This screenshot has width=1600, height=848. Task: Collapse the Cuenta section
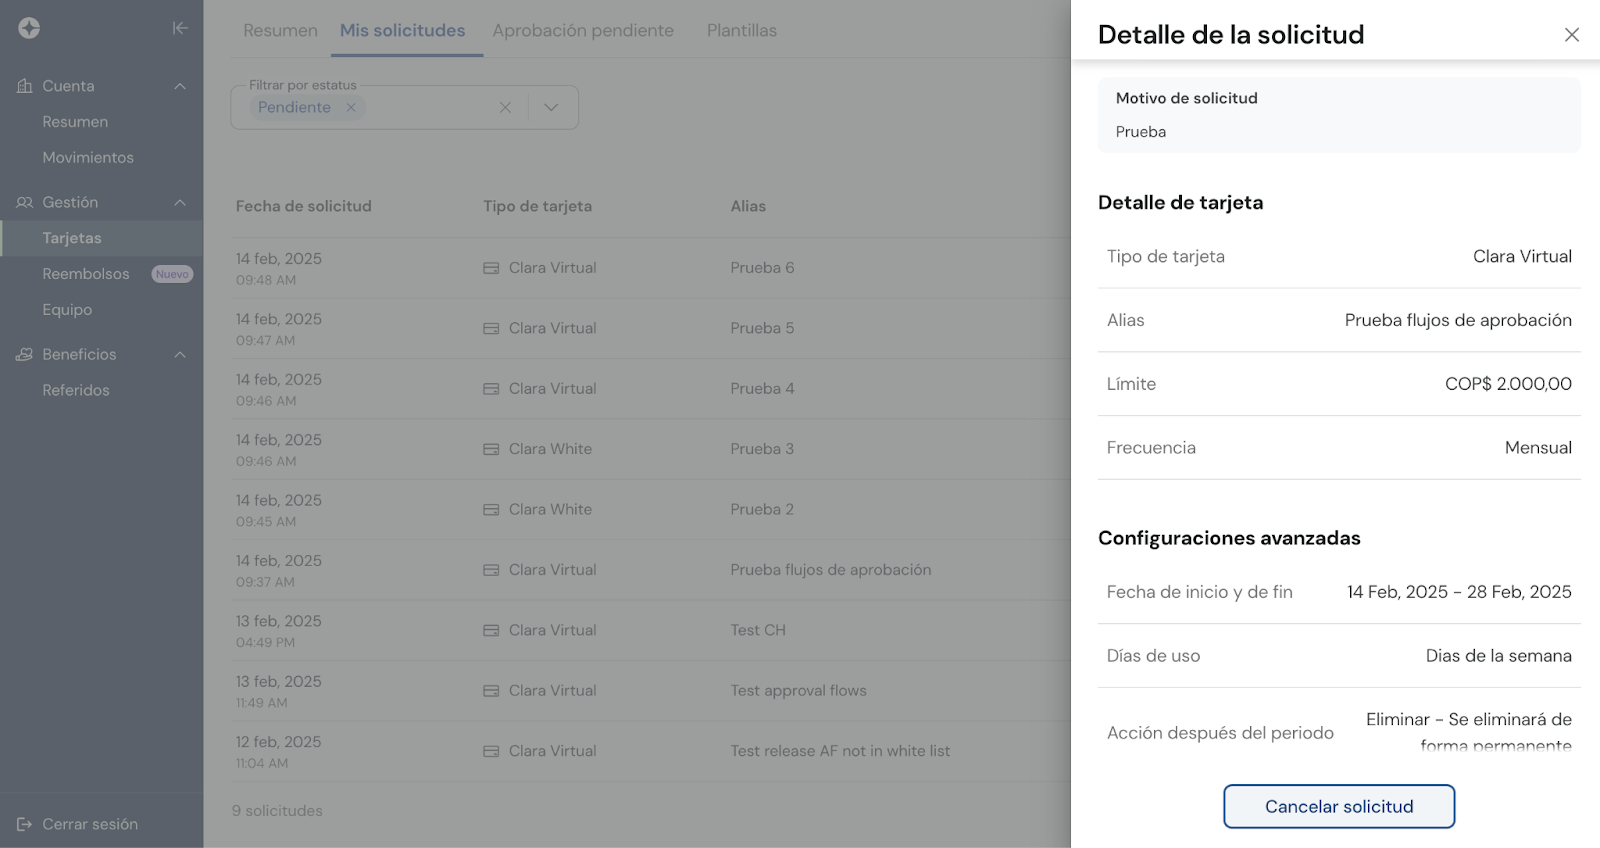point(180,86)
